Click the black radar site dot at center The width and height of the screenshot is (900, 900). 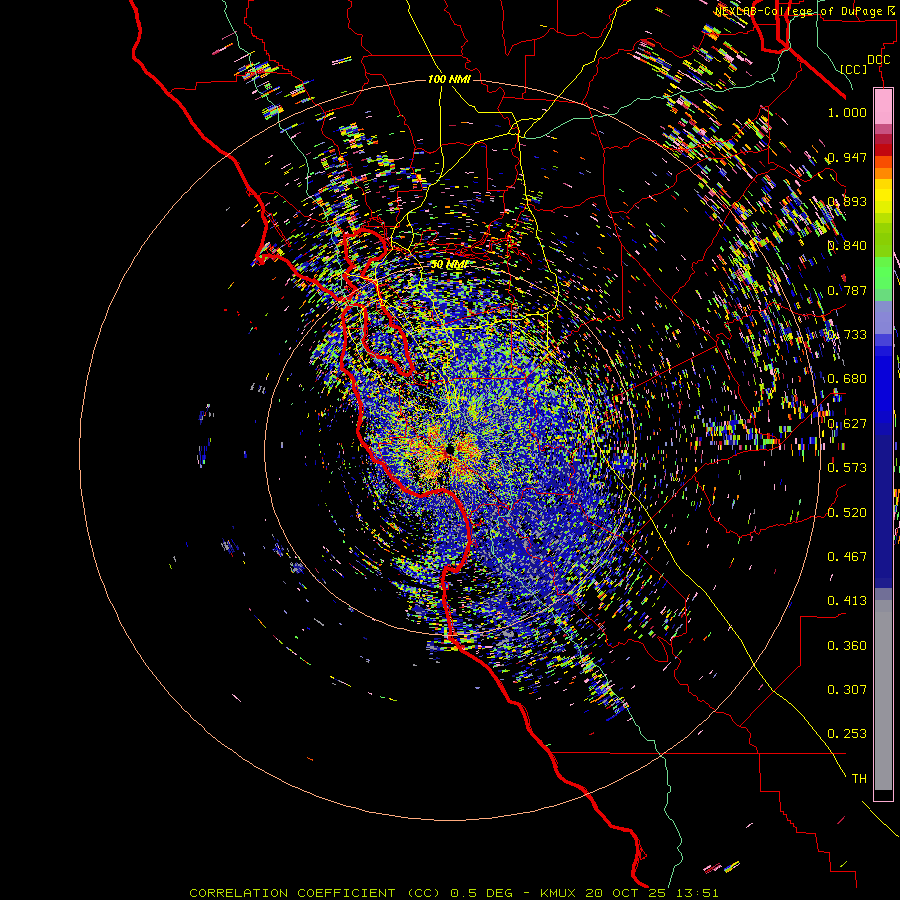point(449,449)
